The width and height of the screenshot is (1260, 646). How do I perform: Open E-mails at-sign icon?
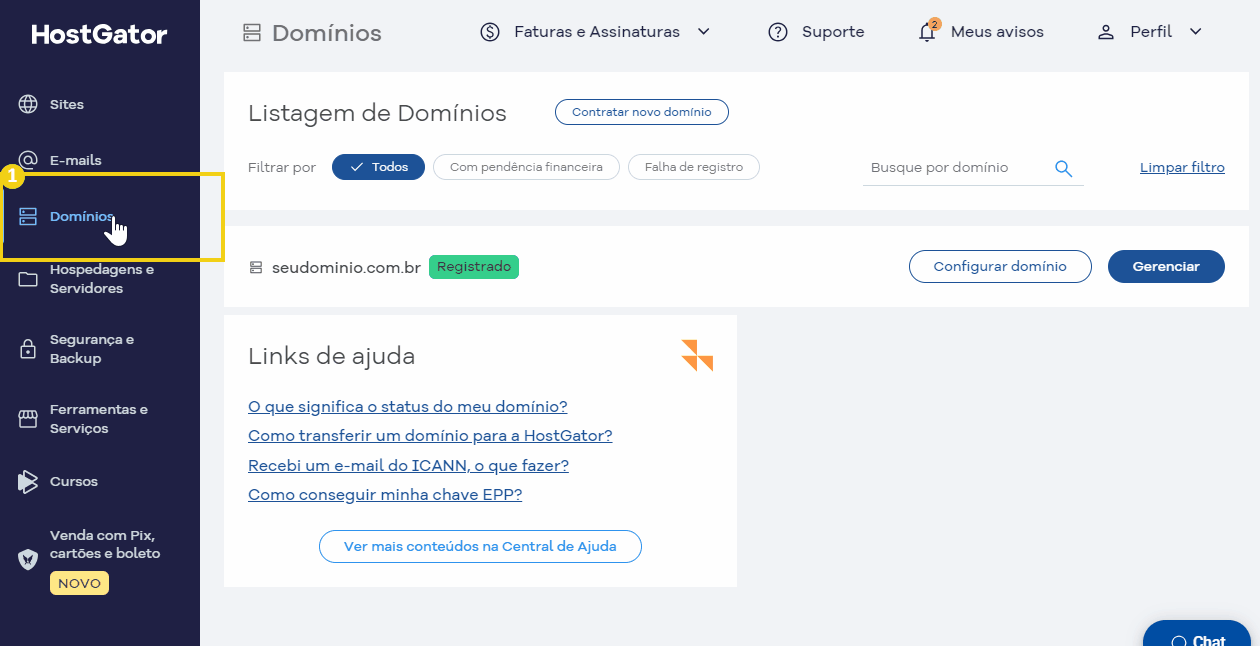pos(28,160)
